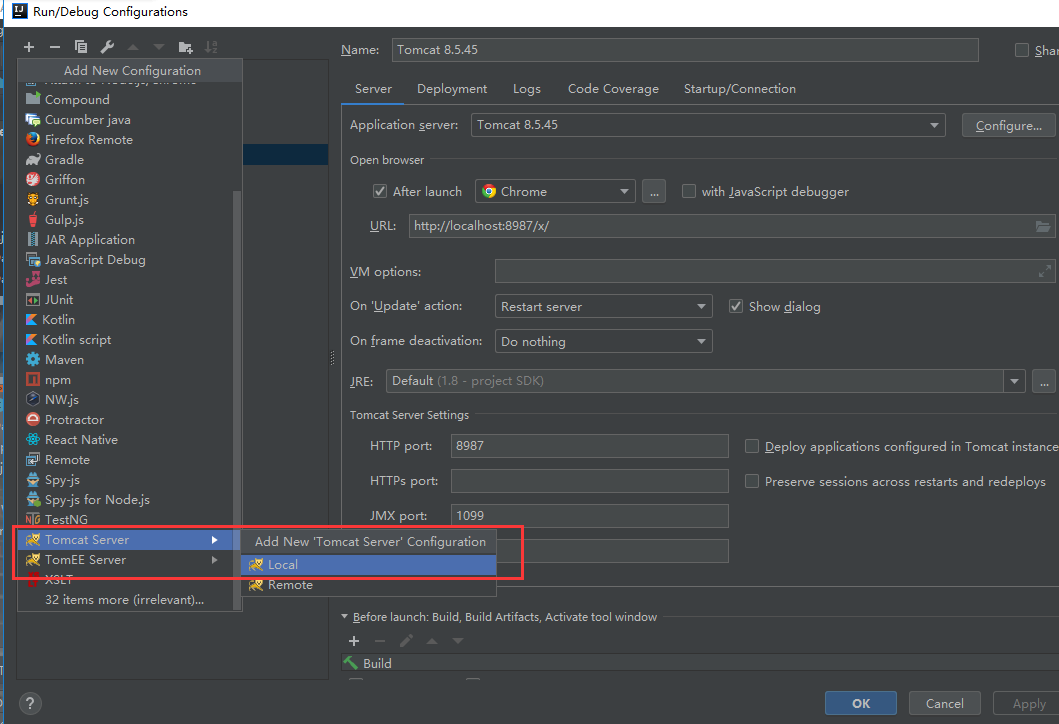Open the On 'Update' action dropdown

(x=603, y=307)
